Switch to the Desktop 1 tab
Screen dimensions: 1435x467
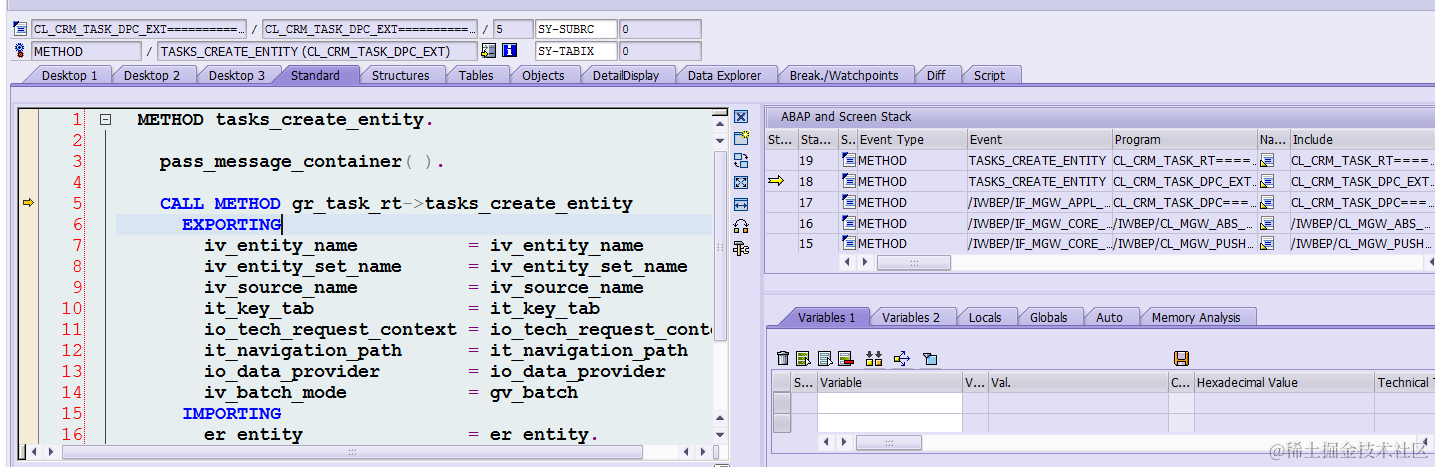click(x=68, y=75)
